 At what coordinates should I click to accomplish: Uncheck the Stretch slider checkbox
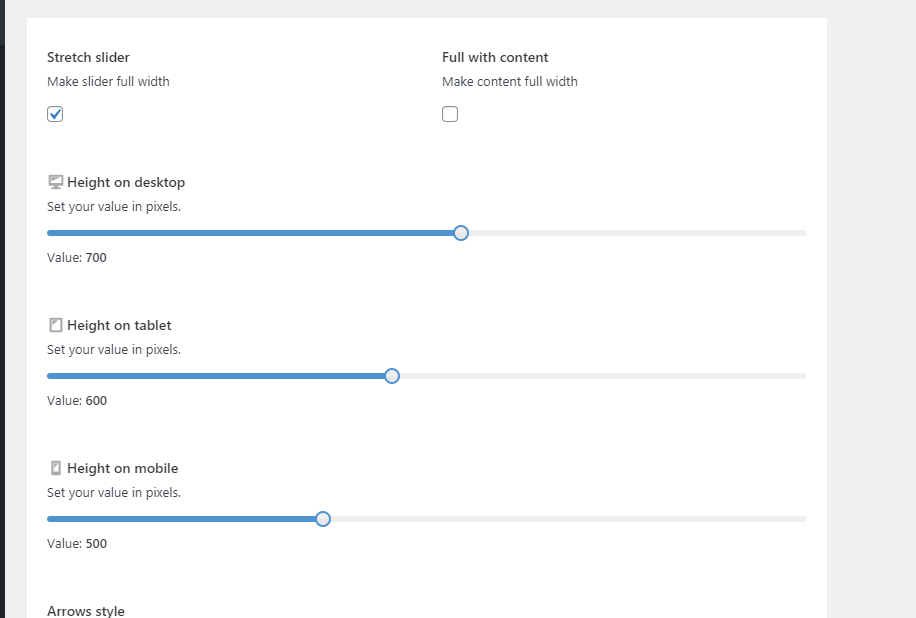55,114
